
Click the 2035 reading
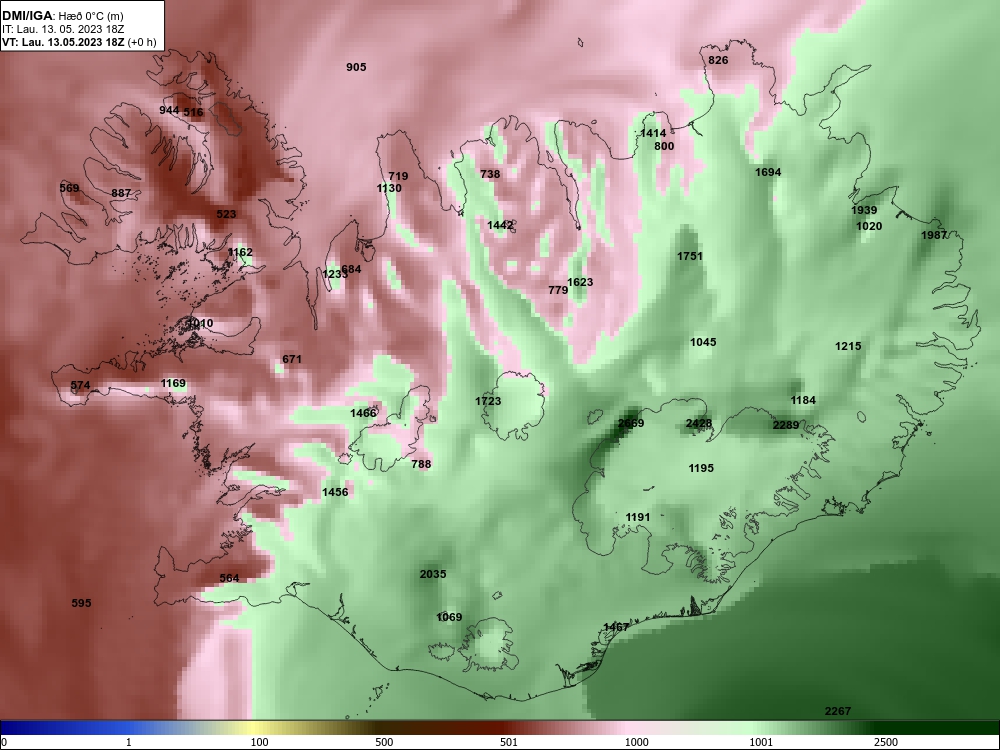click(x=433, y=575)
